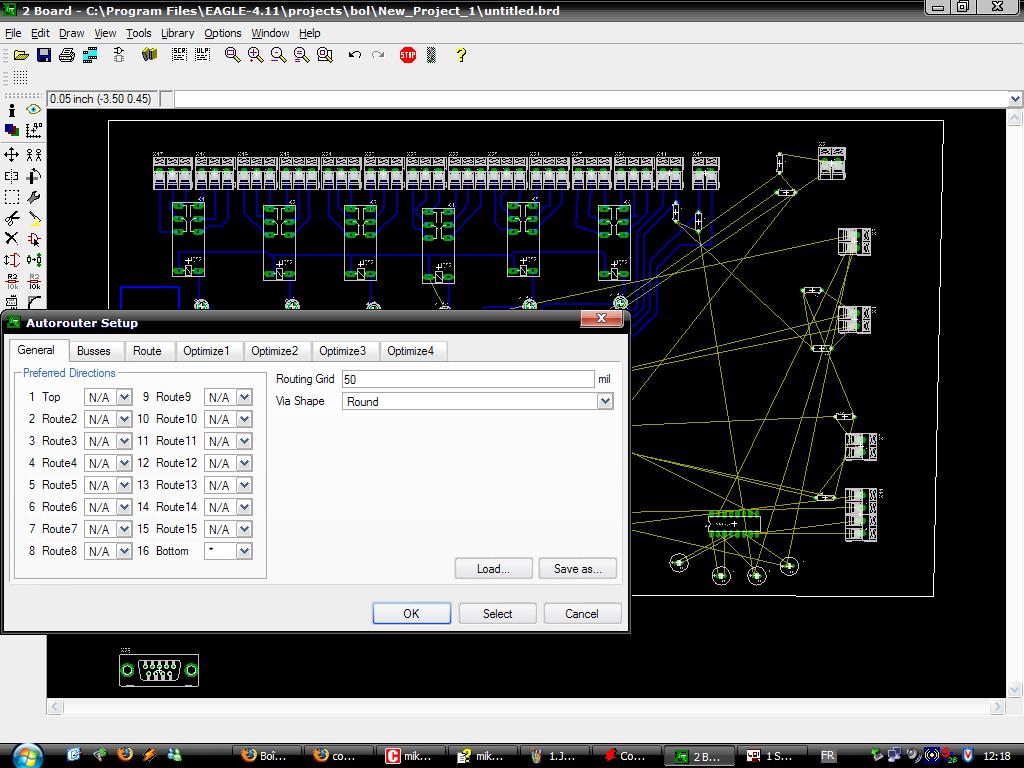
Task: Open the 1 Top direction dropdown
Action: [x=124, y=397]
